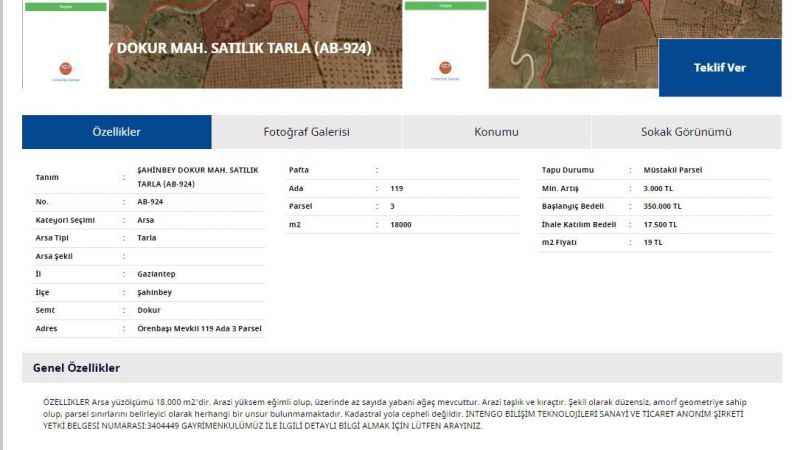Select the m2 value 18000

(x=401, y=224)
